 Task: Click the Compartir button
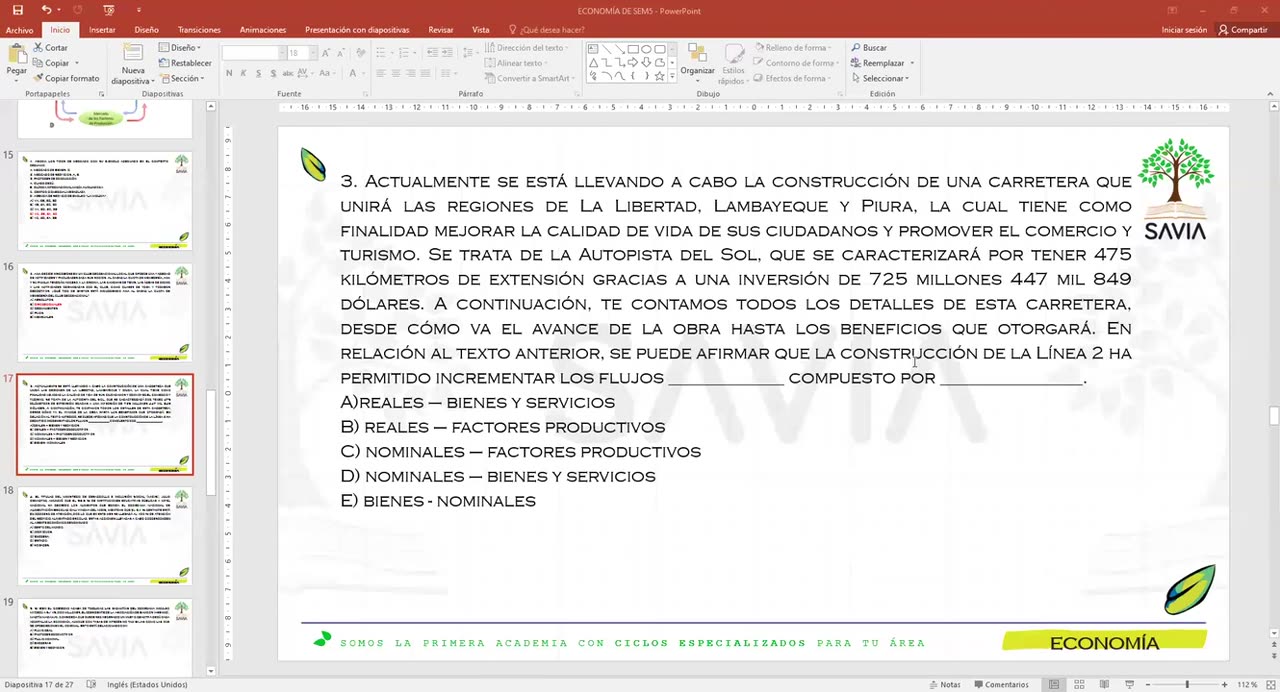[1243, 30]
